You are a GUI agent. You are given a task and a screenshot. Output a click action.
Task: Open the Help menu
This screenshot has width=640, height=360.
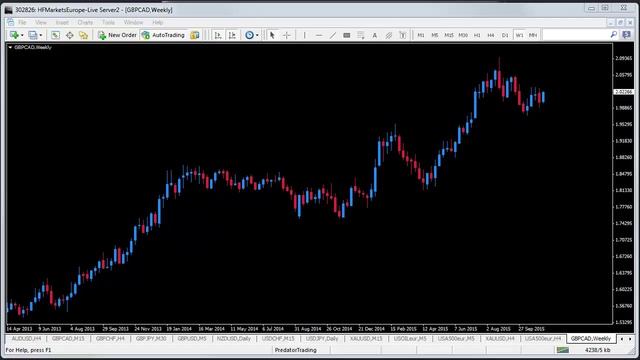point(158,22)
